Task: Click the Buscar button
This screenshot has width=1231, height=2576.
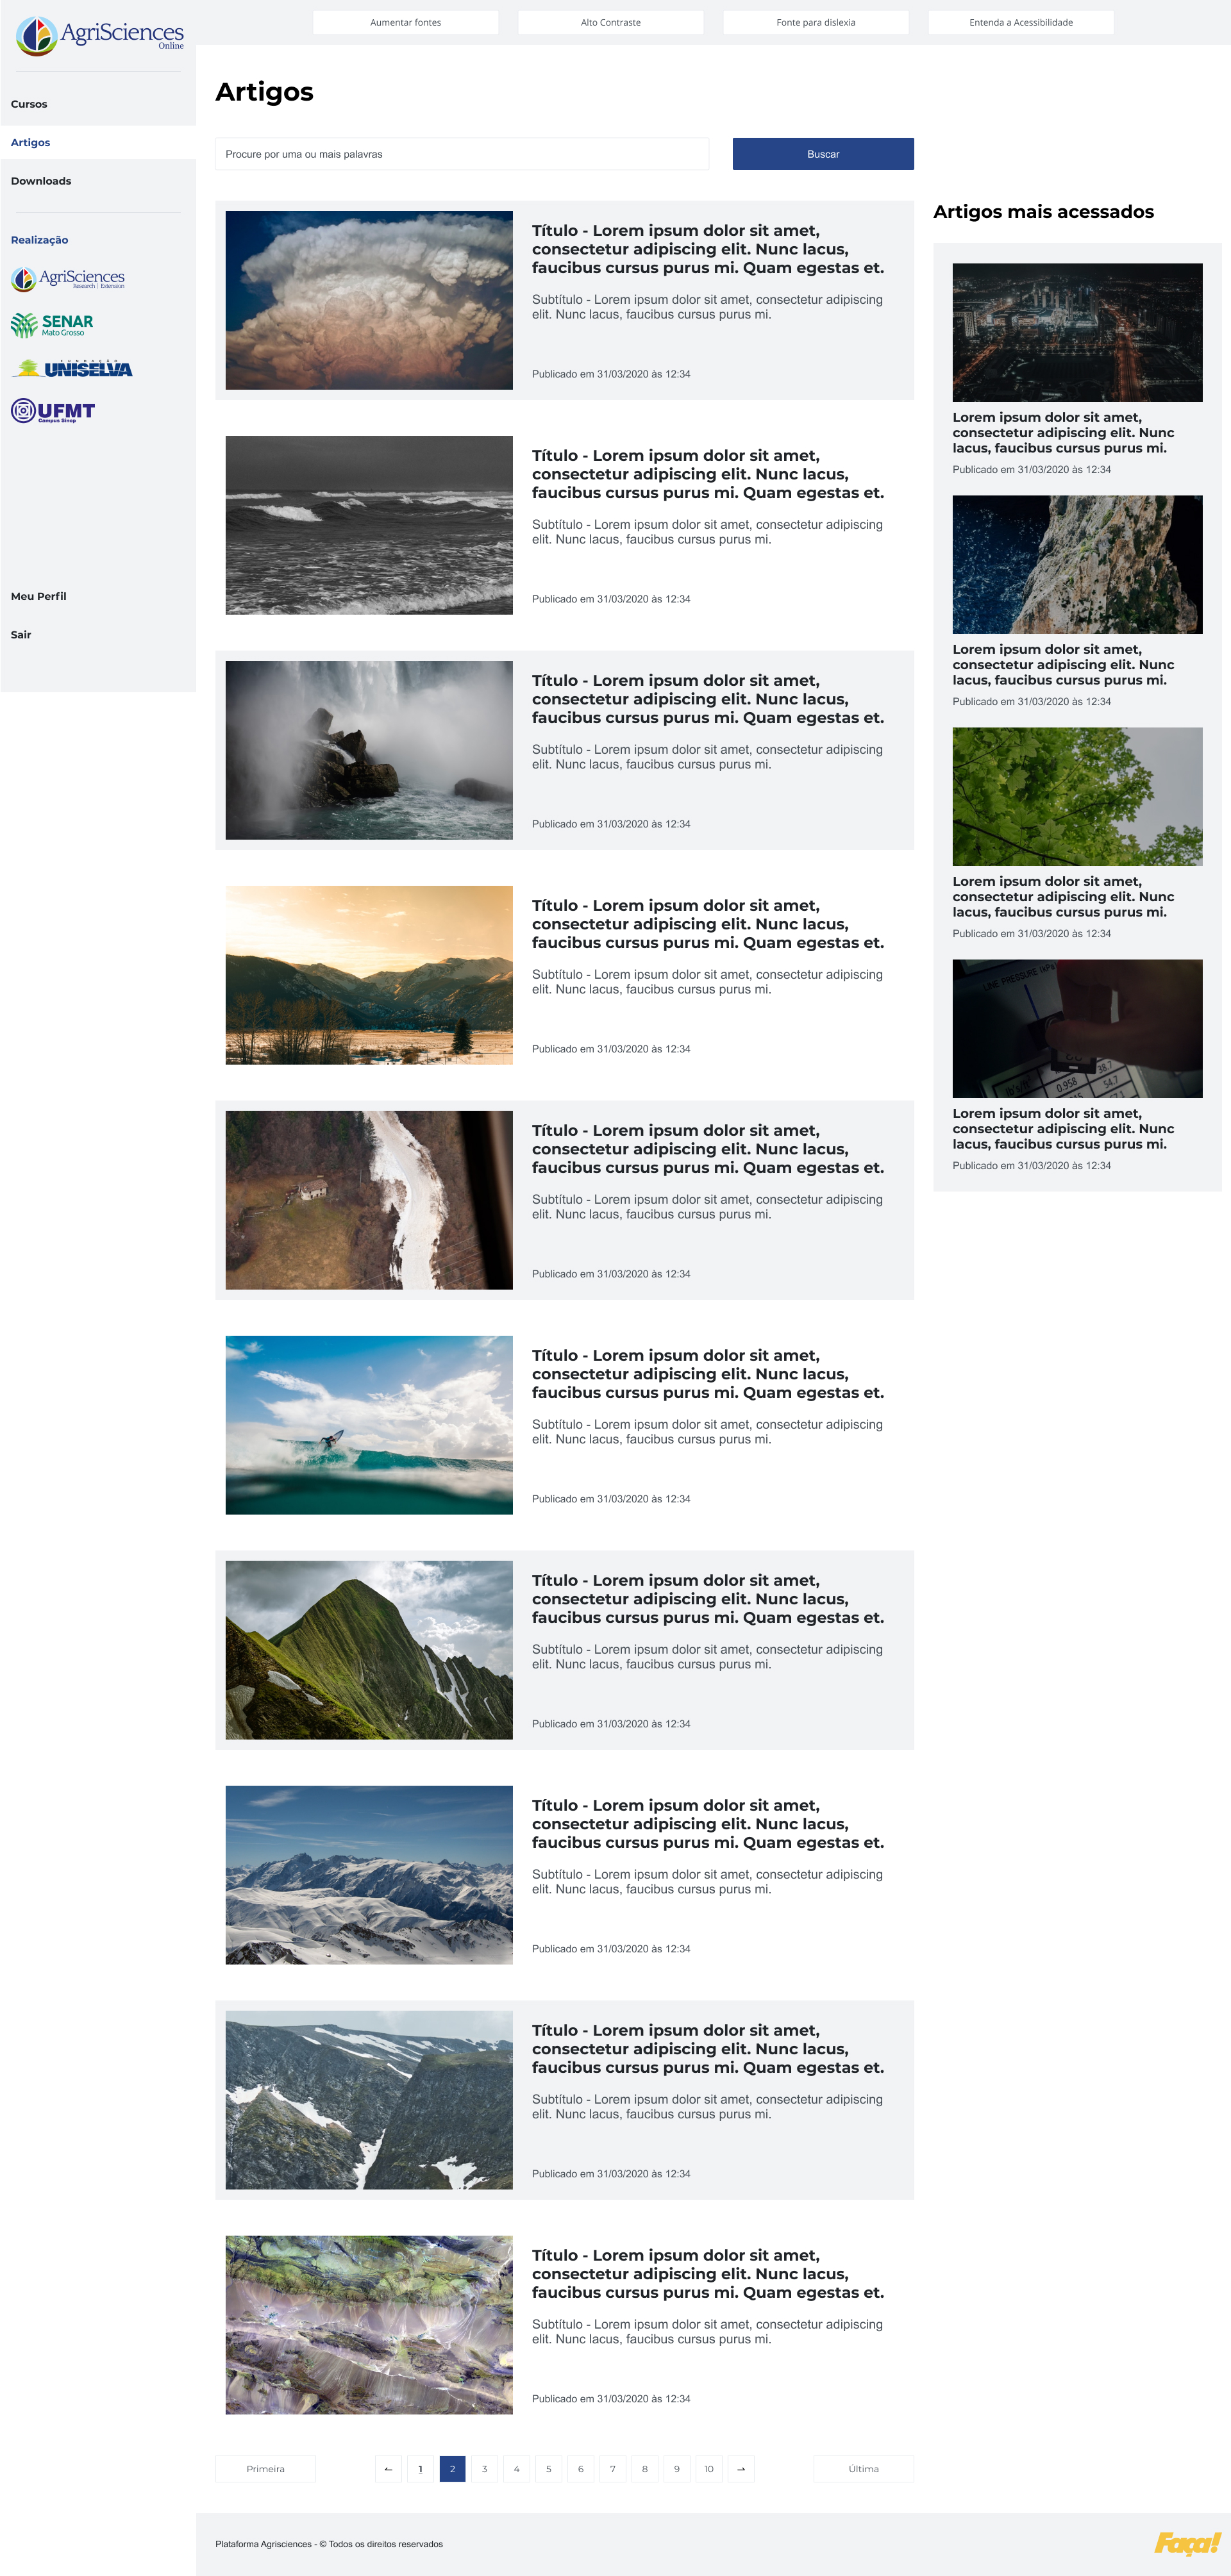Action: pyautogui.click(x=823, y=154)
